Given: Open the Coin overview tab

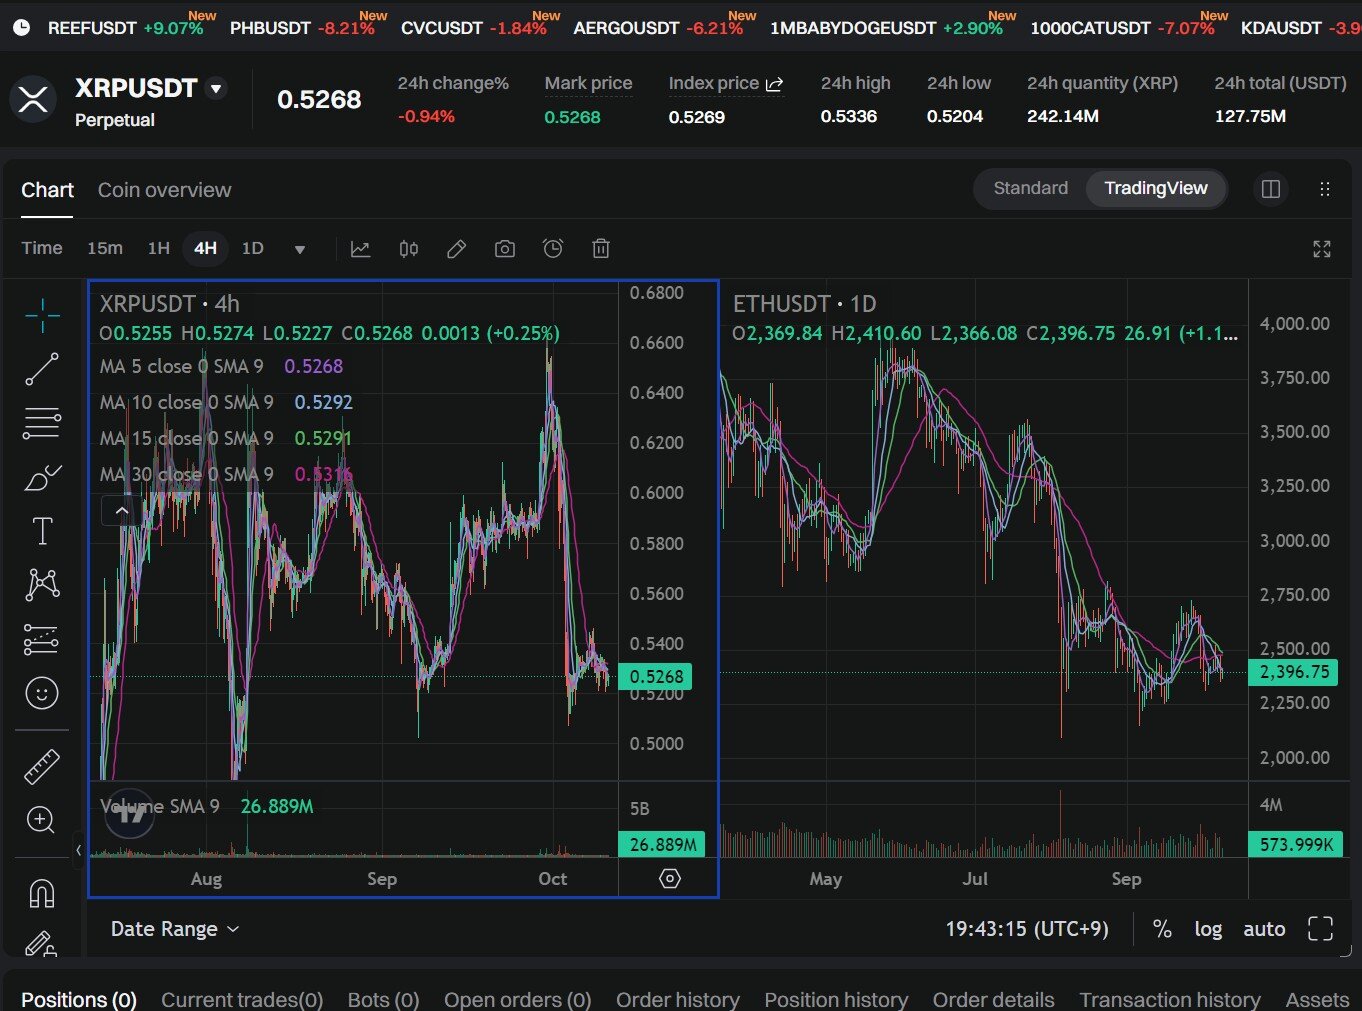Looking at the screenshot, I should tap(164, 190).
